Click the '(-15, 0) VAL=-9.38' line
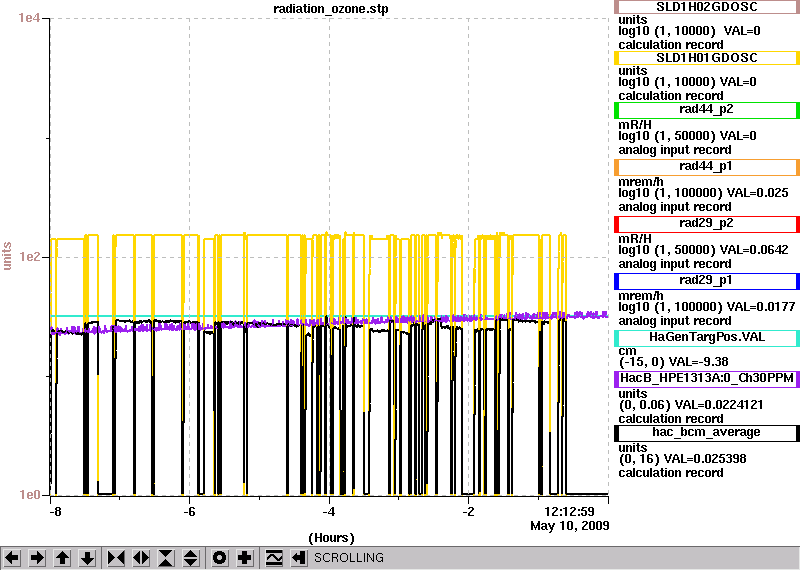This screenshot has height=570, width=800. tap(673, 362)
